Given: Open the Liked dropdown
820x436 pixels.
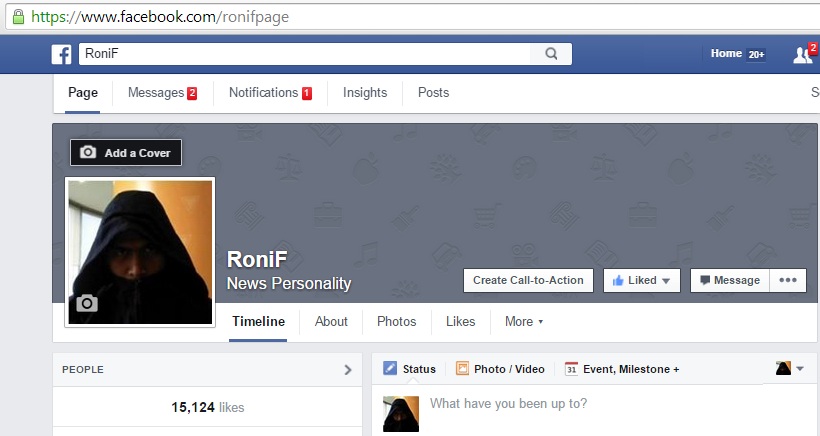Looking at the screenshot, I should (x=642, y=280).
